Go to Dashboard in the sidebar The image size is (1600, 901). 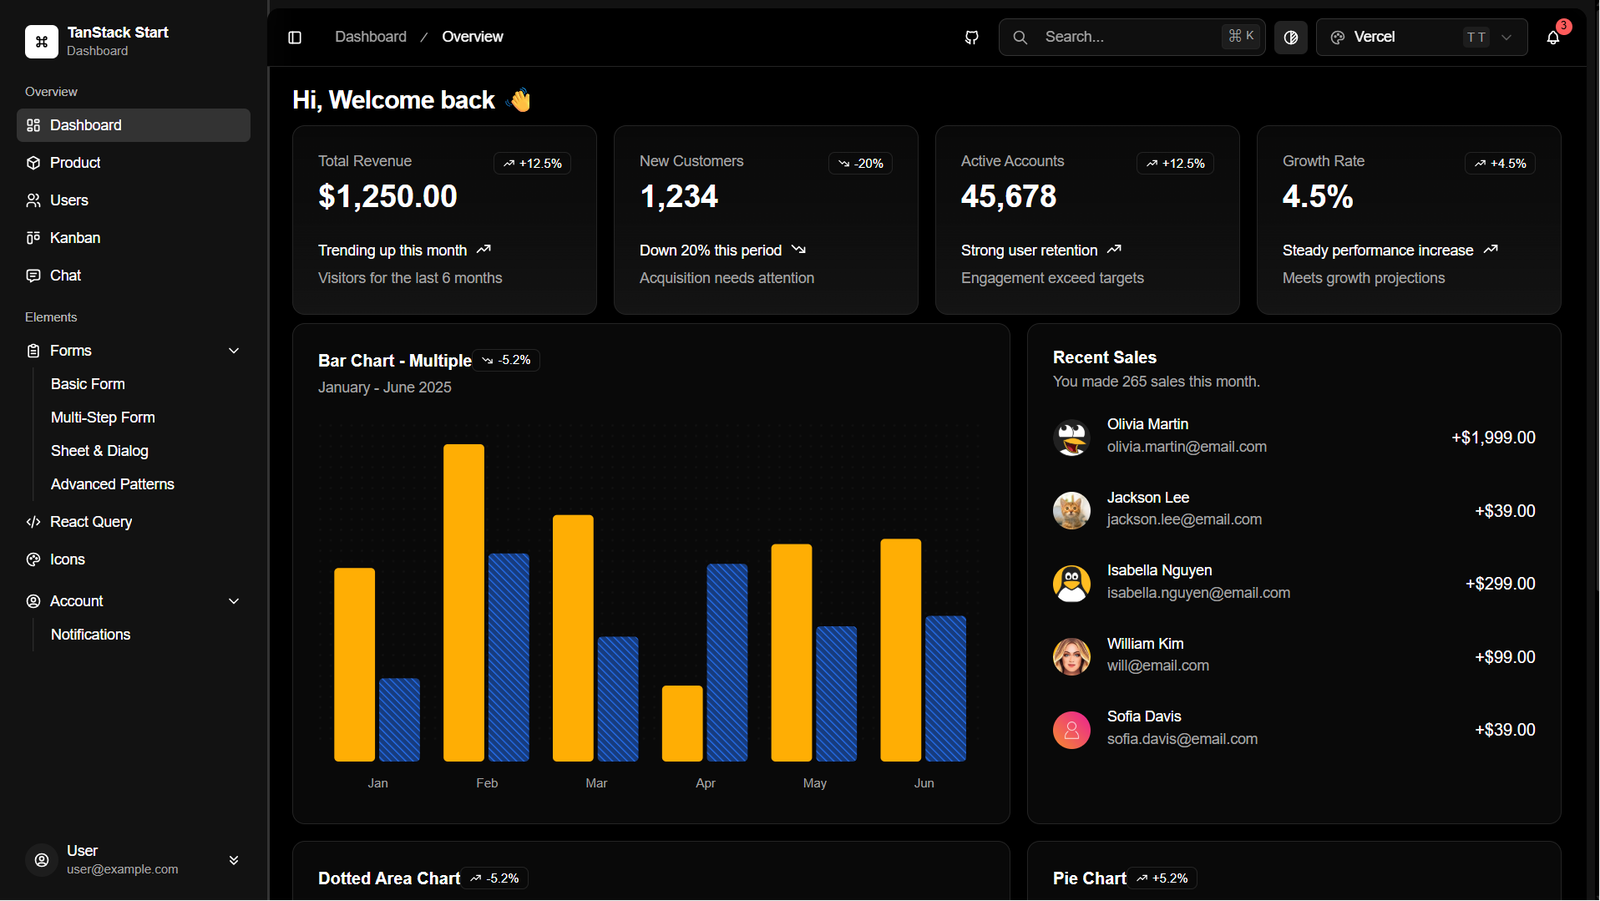(x=134, y=125)
